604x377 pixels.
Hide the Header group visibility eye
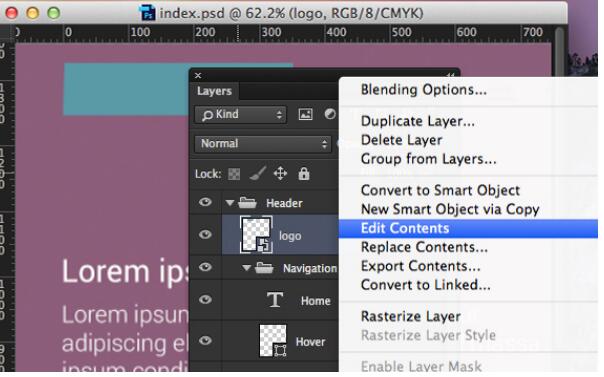point(205,202)
